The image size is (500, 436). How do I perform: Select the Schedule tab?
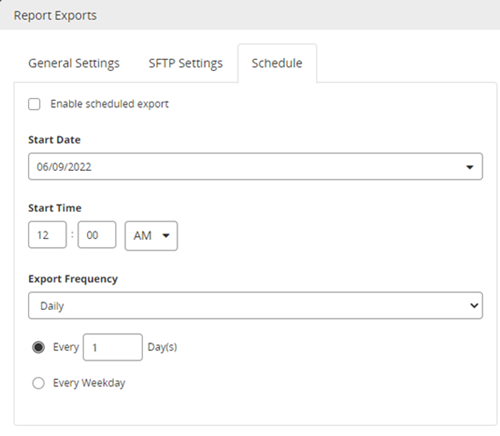[x=277, y=63]
